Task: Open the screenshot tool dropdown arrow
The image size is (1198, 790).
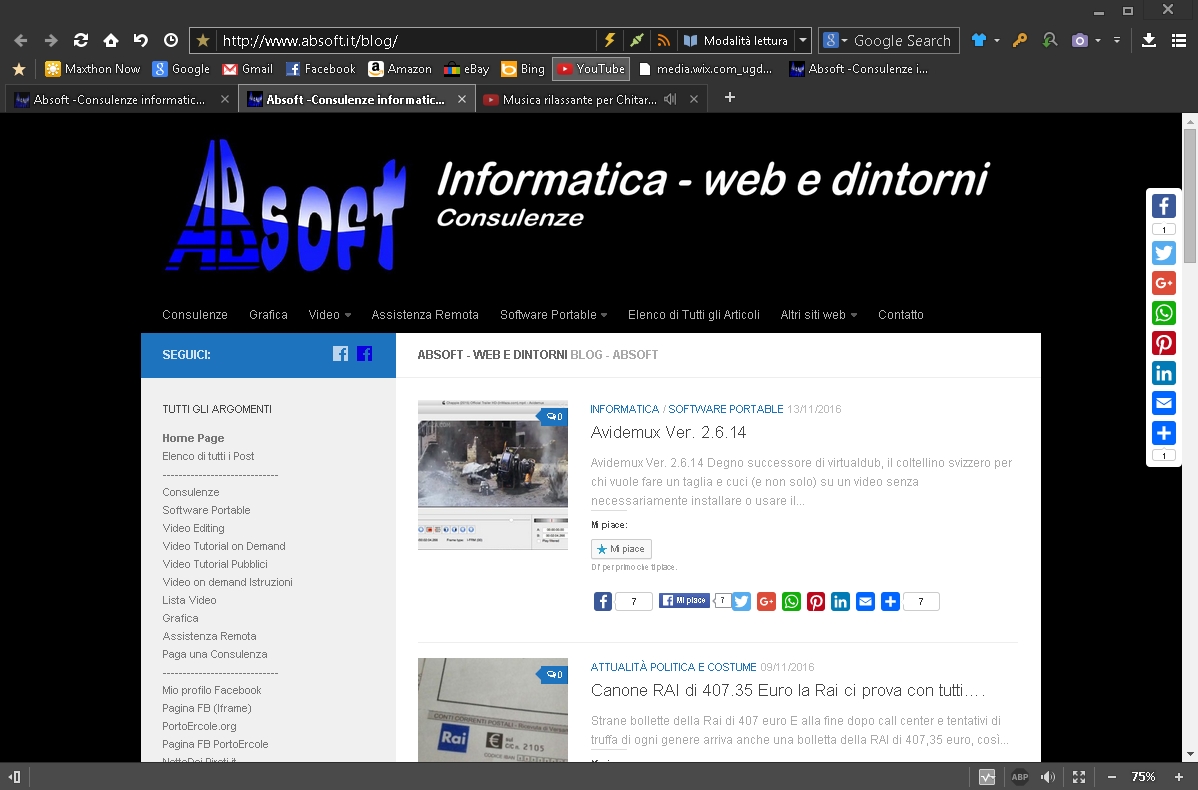Action: pyautogui.click(x=1098, y=40)
